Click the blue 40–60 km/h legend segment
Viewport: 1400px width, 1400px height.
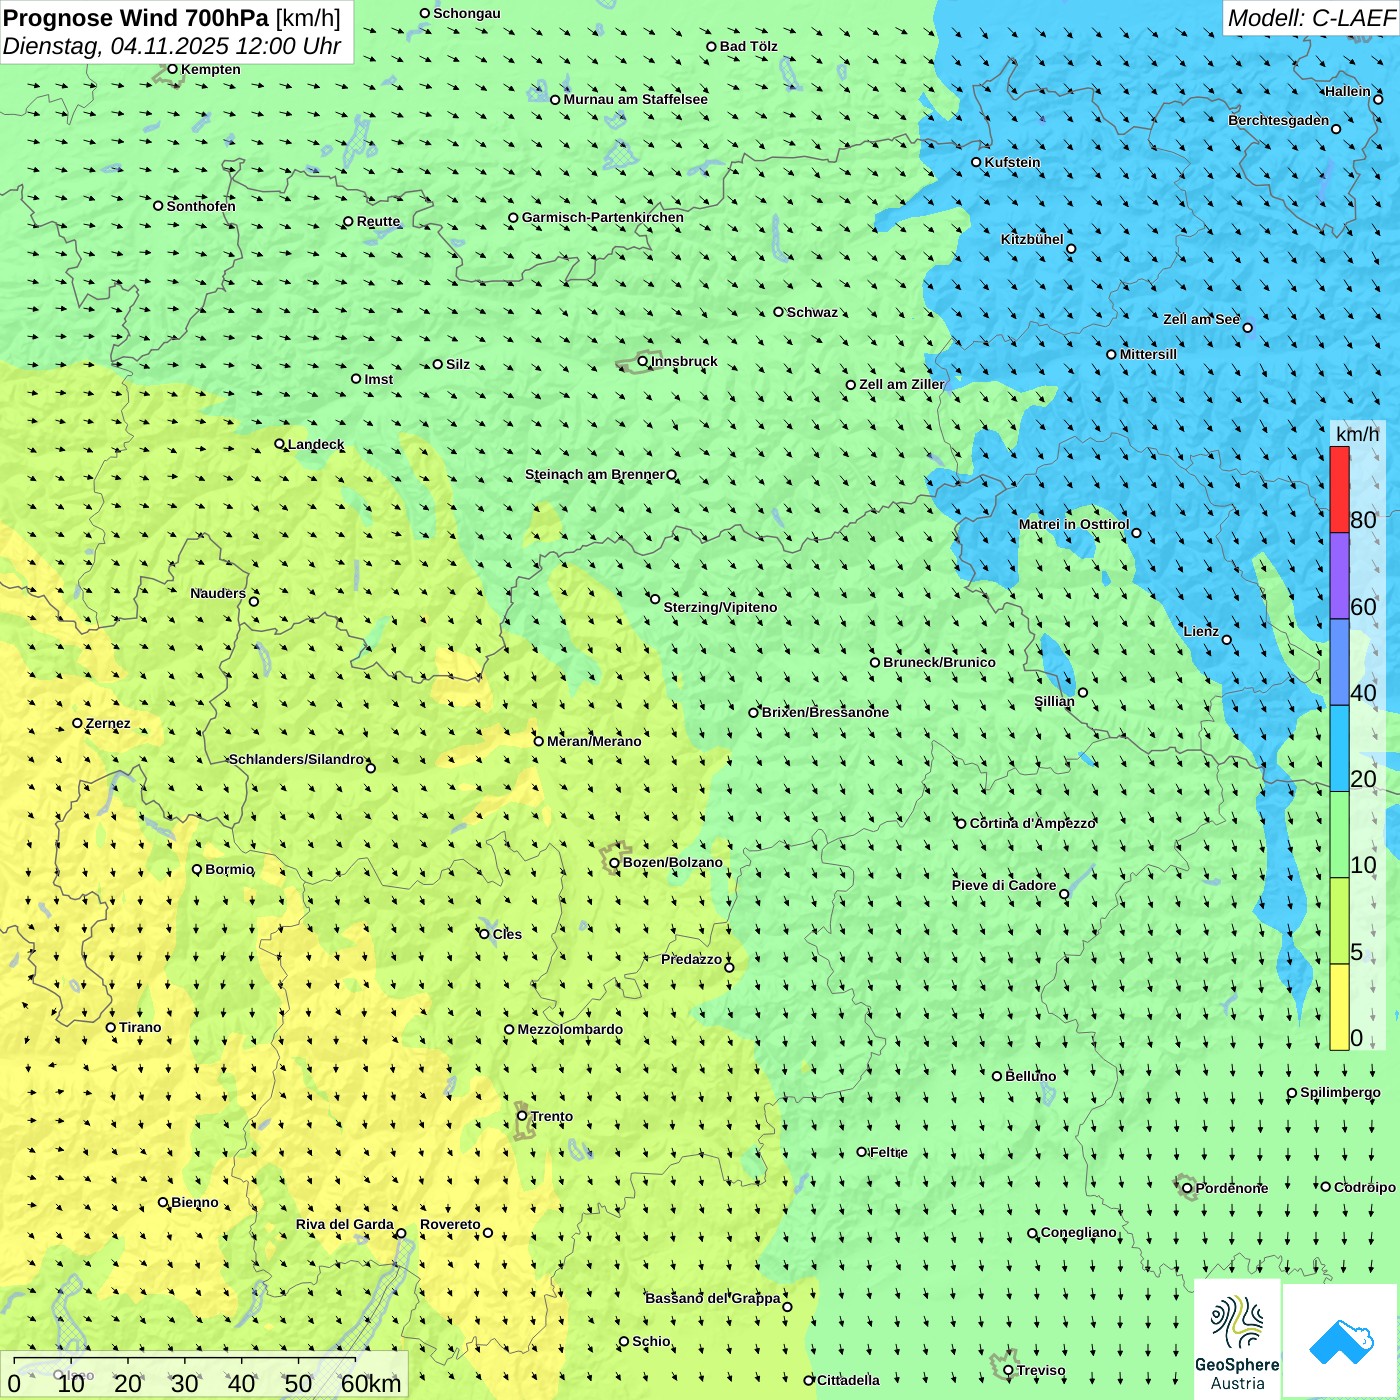click(x=1339, y=662)
